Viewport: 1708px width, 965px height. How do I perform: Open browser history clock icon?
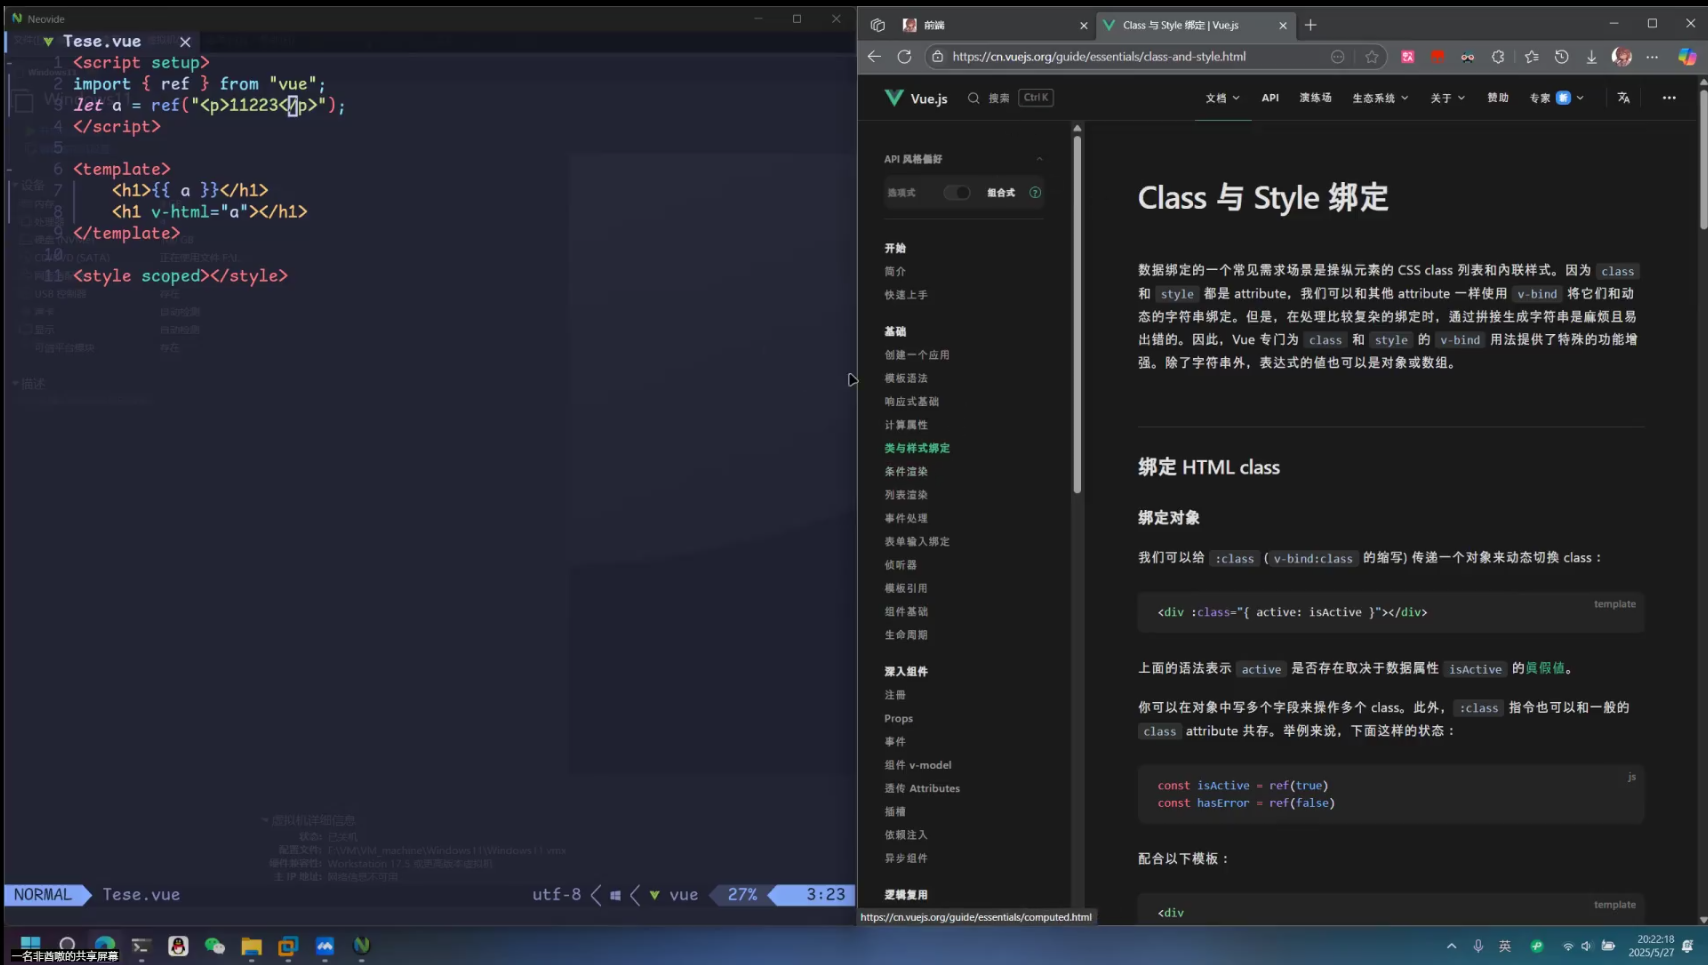[1561, 57]
